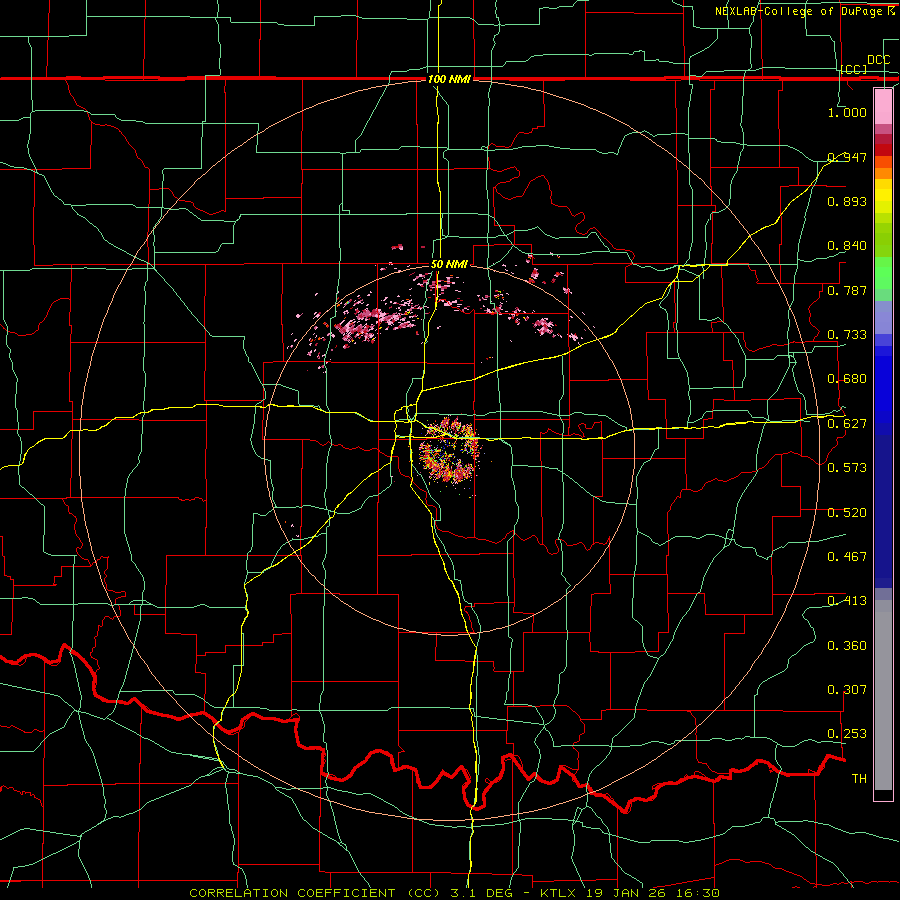The width and height of the screenshot is (900, 900).
Task: Click the CORRELATION COEFFICIENT (CC) footer text
Action: [x=315, y=893]
